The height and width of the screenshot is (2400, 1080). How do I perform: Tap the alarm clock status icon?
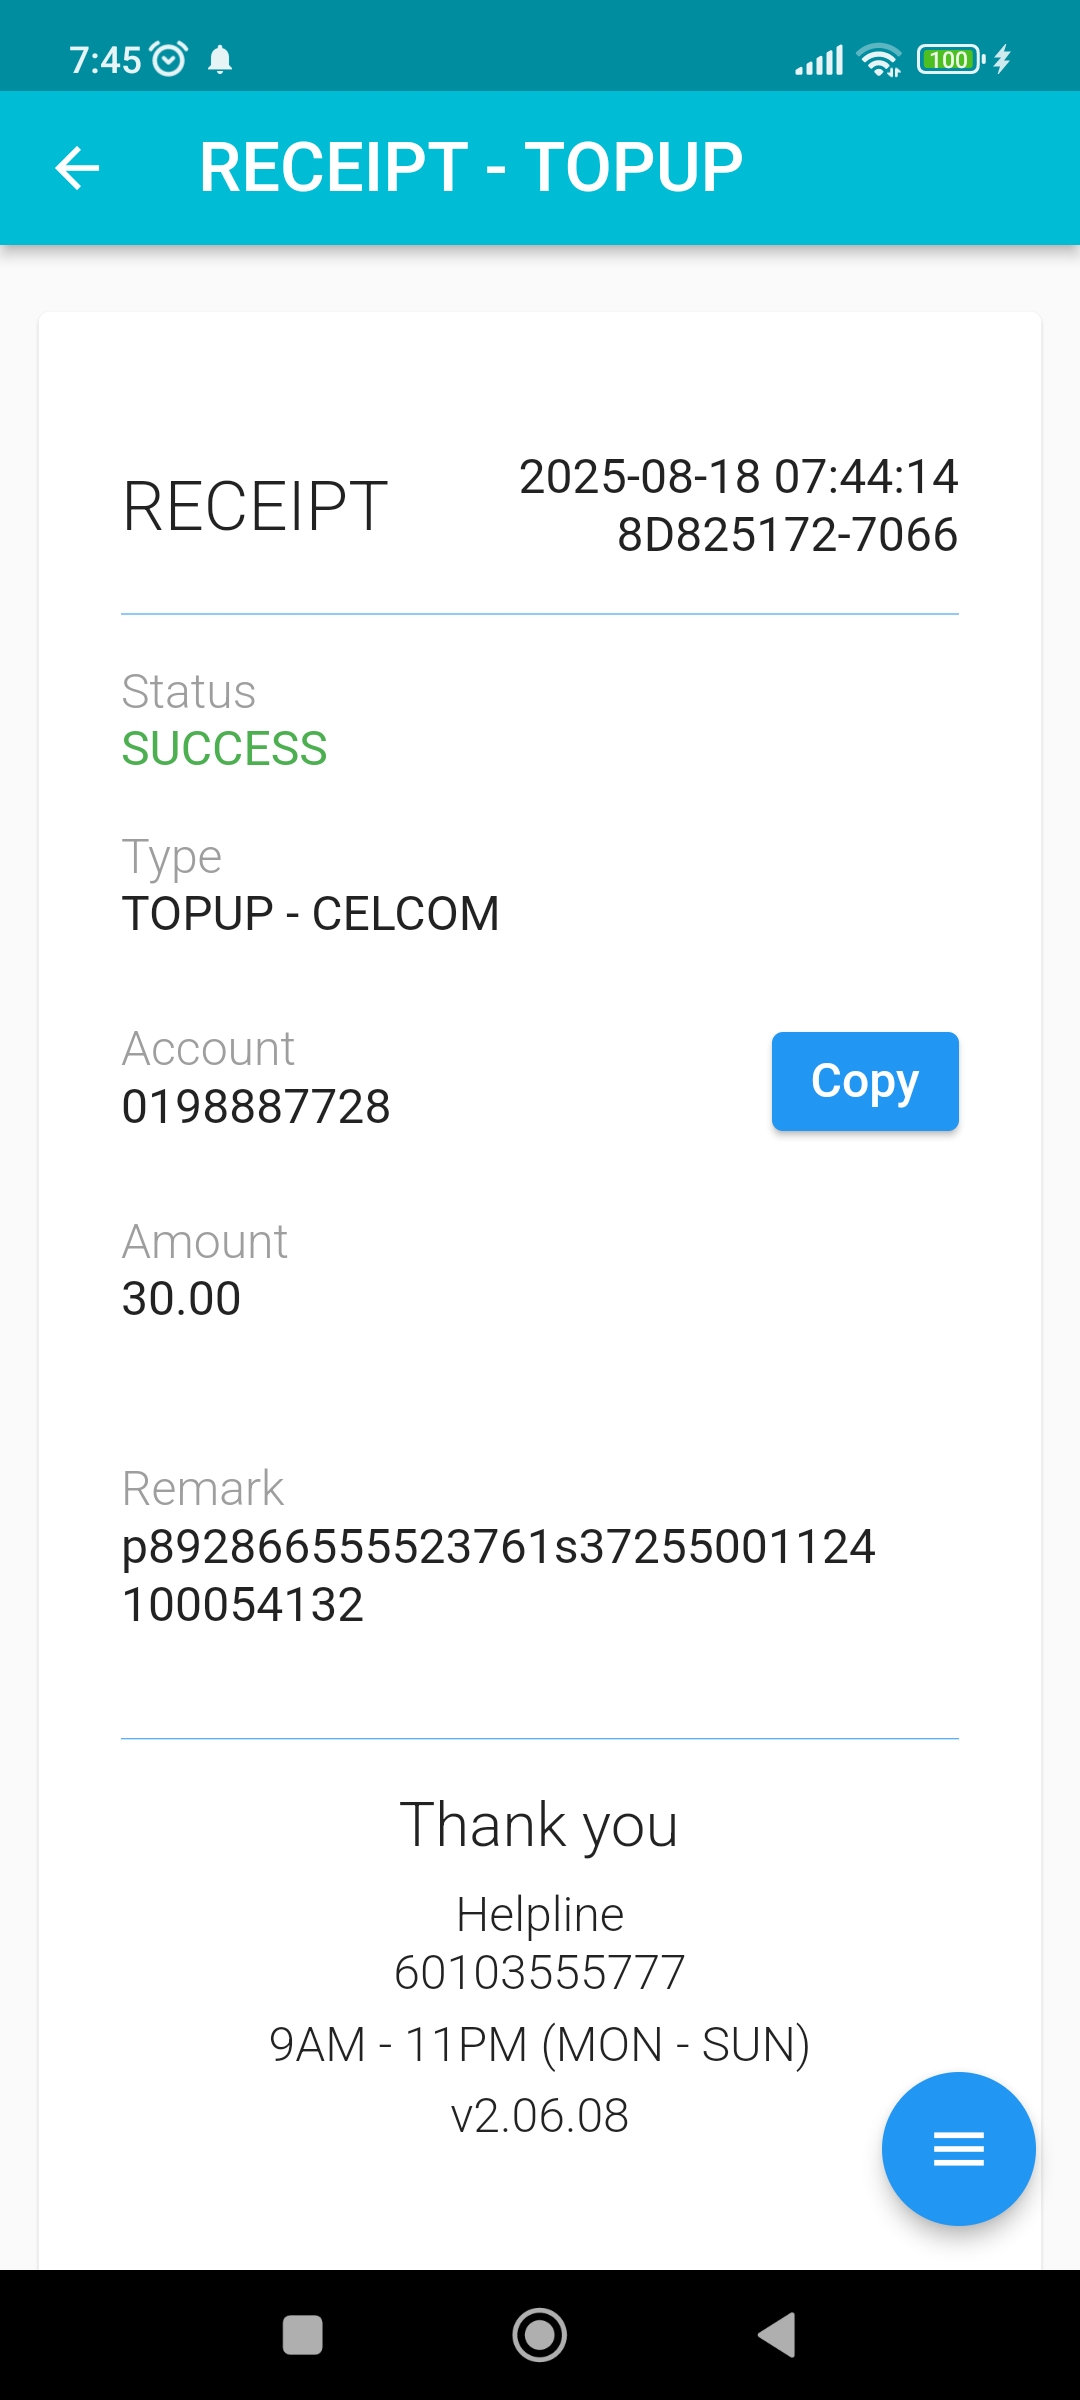click(x=168, y=59)
